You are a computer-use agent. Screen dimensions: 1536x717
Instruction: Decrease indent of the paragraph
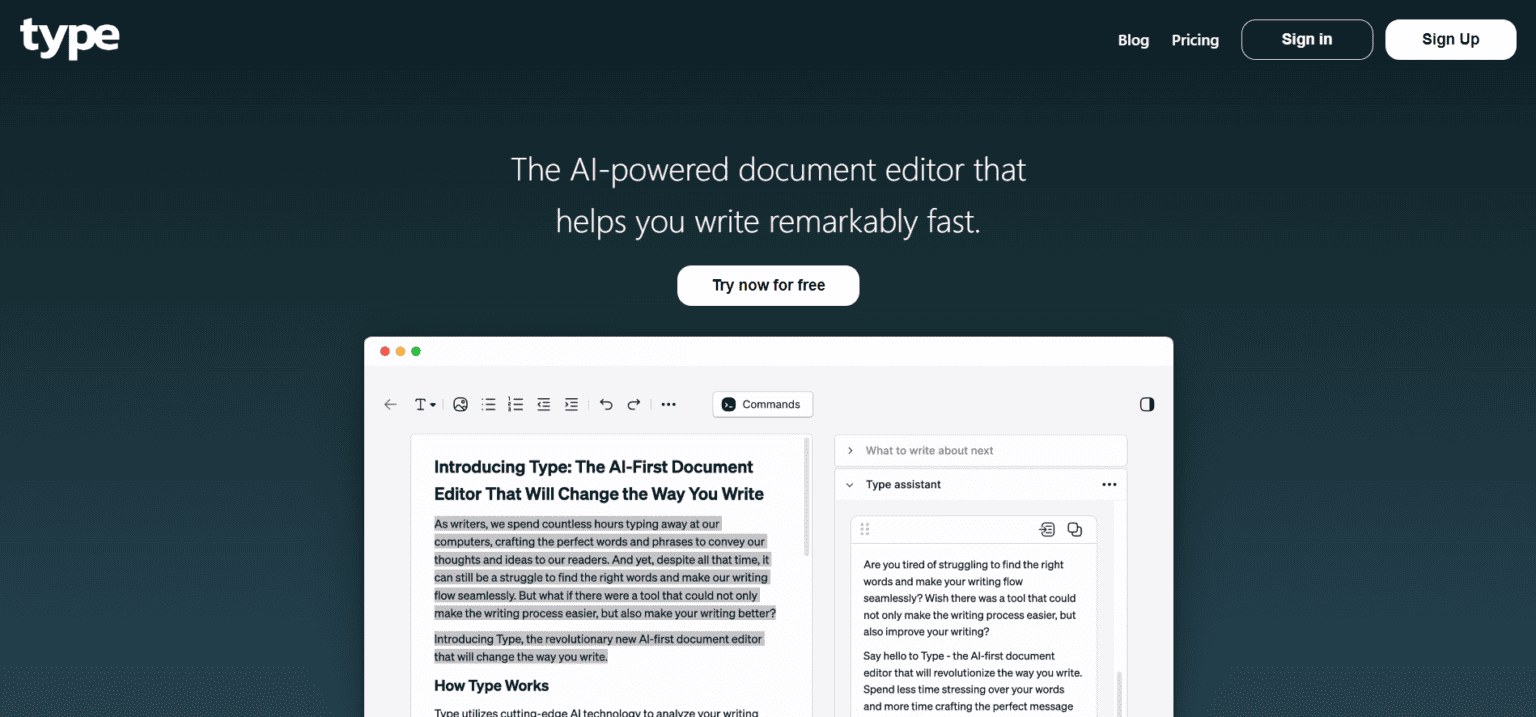tap(543, 405)
